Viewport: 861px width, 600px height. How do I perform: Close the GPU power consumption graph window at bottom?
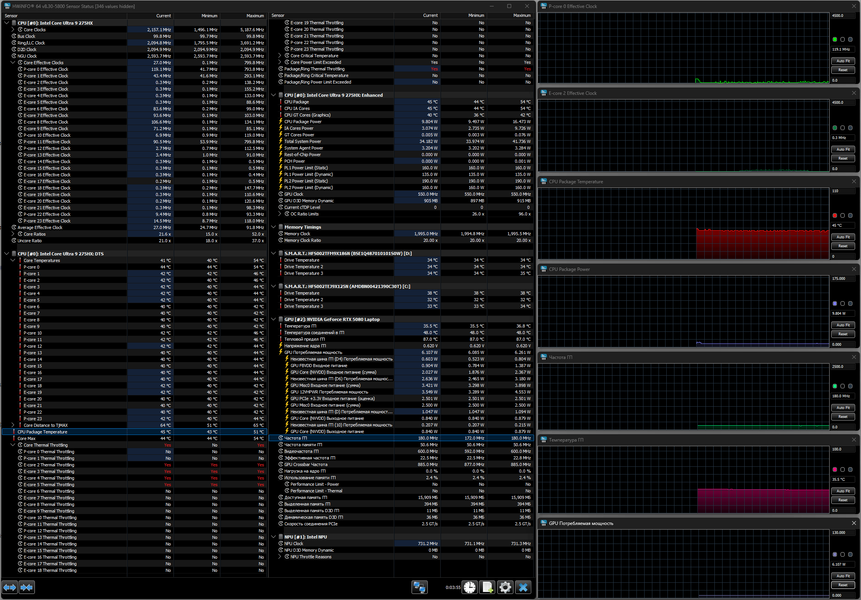click(x=854, y=523)
